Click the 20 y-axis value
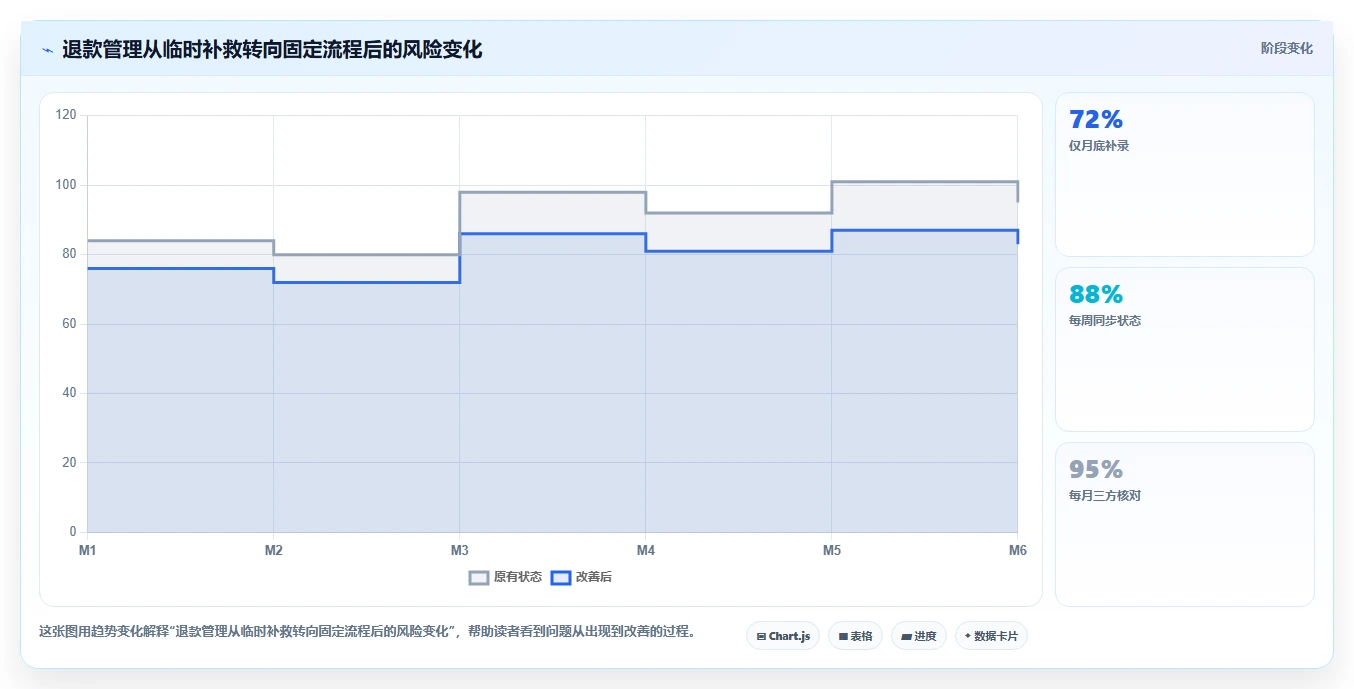1354x689 pixels. point(69,462)
